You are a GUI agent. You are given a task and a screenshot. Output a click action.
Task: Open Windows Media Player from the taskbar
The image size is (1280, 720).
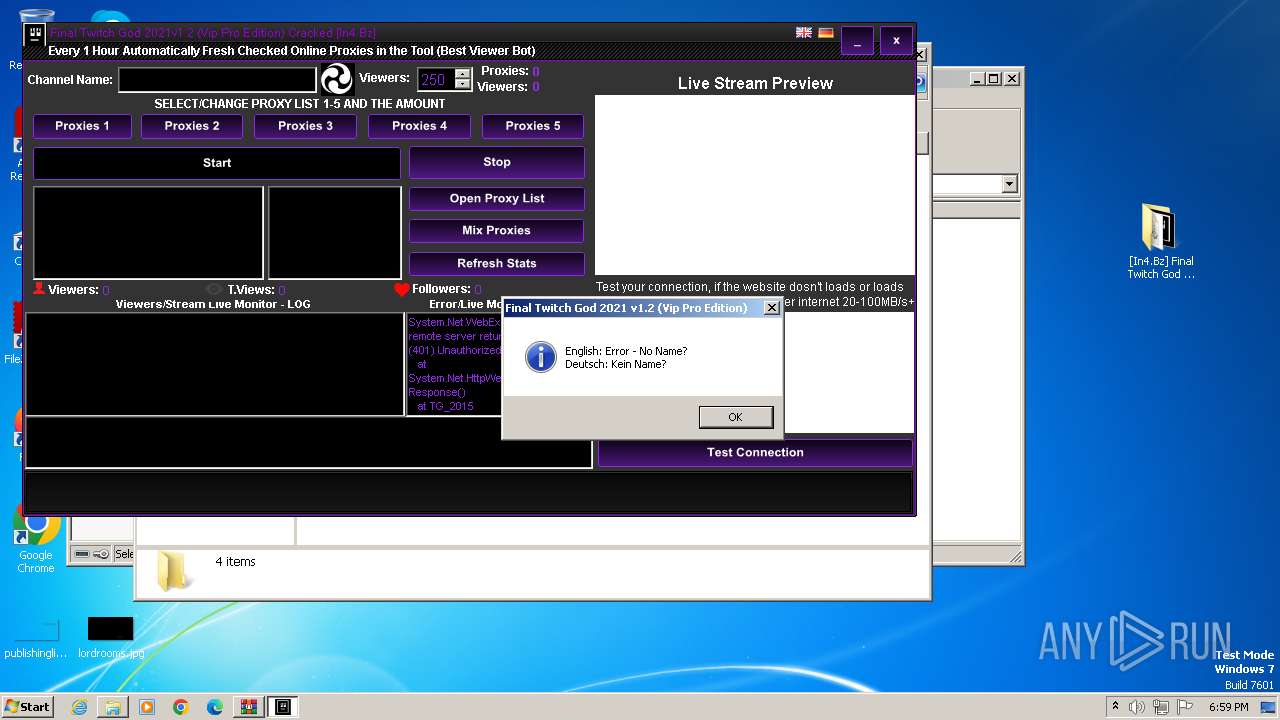(147, 707)
